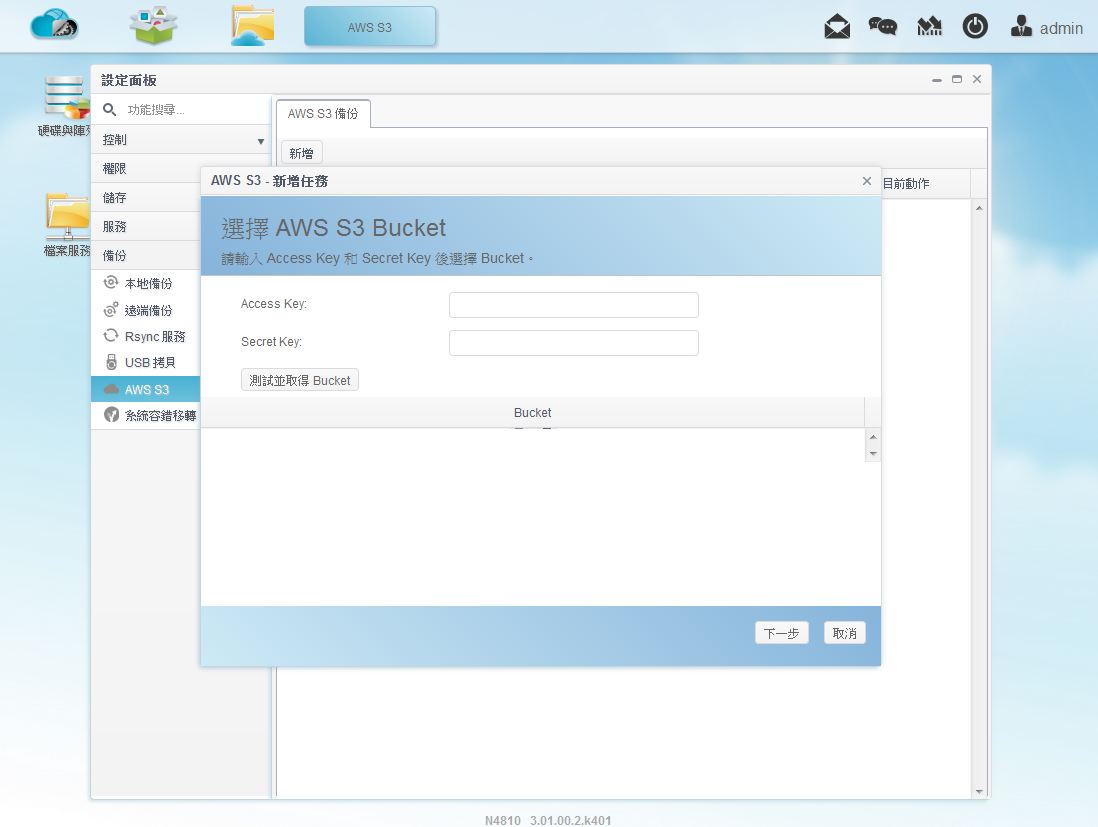Screen dimensions: 1098x827
Task: Maximize the 設定面板 window
Action: [957, 79]
